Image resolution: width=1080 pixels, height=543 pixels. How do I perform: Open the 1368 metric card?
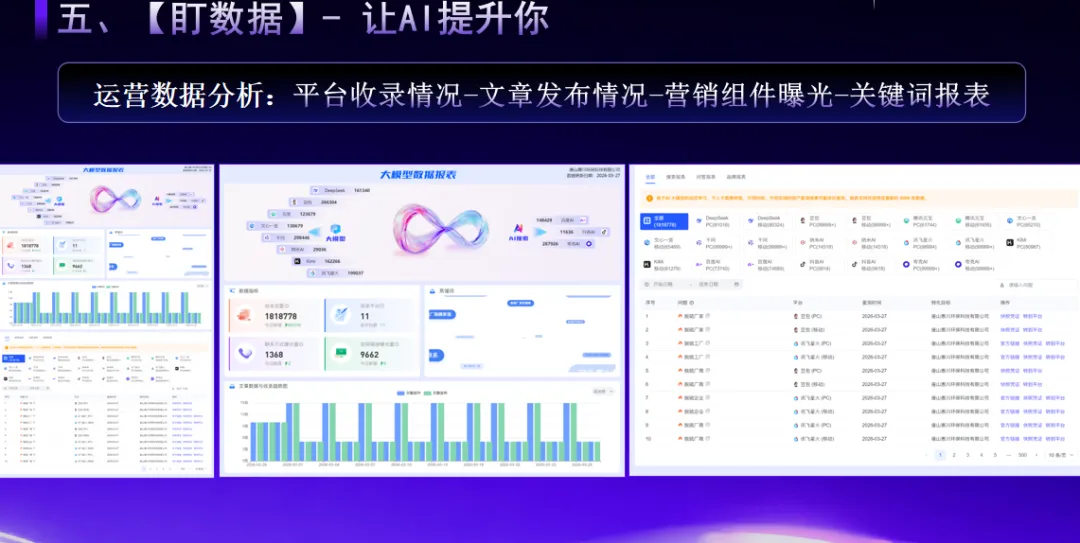point(275,354)
